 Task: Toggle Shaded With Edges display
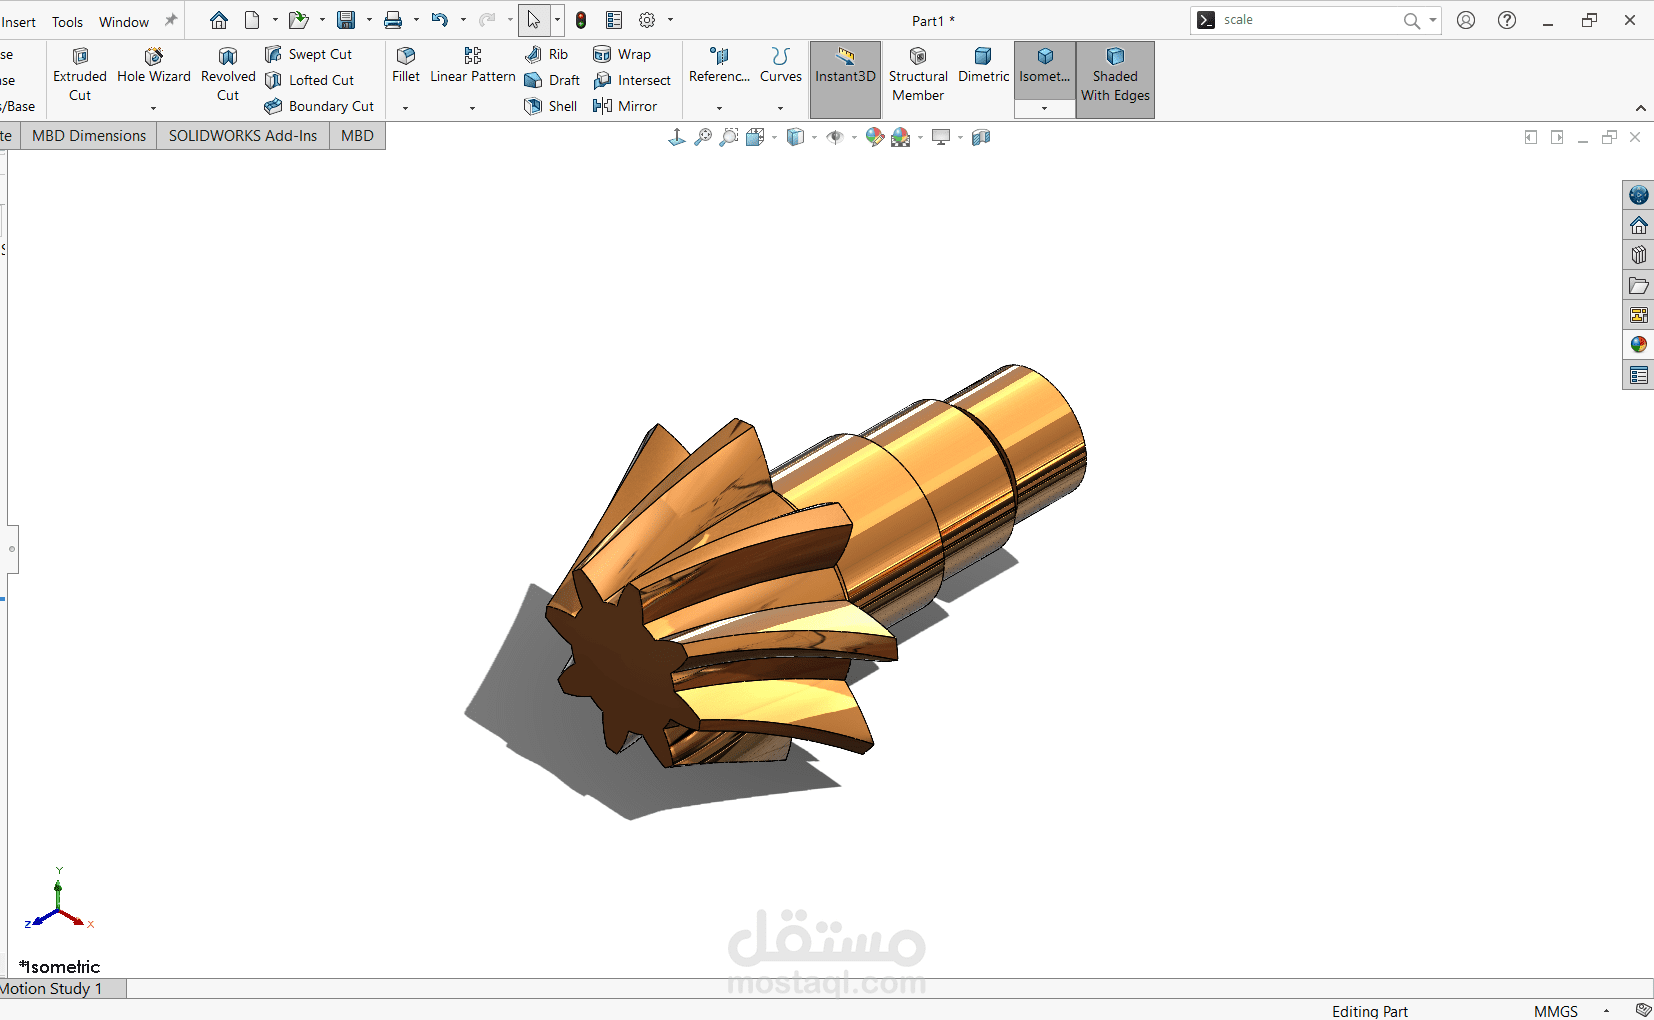(1115, 80)
